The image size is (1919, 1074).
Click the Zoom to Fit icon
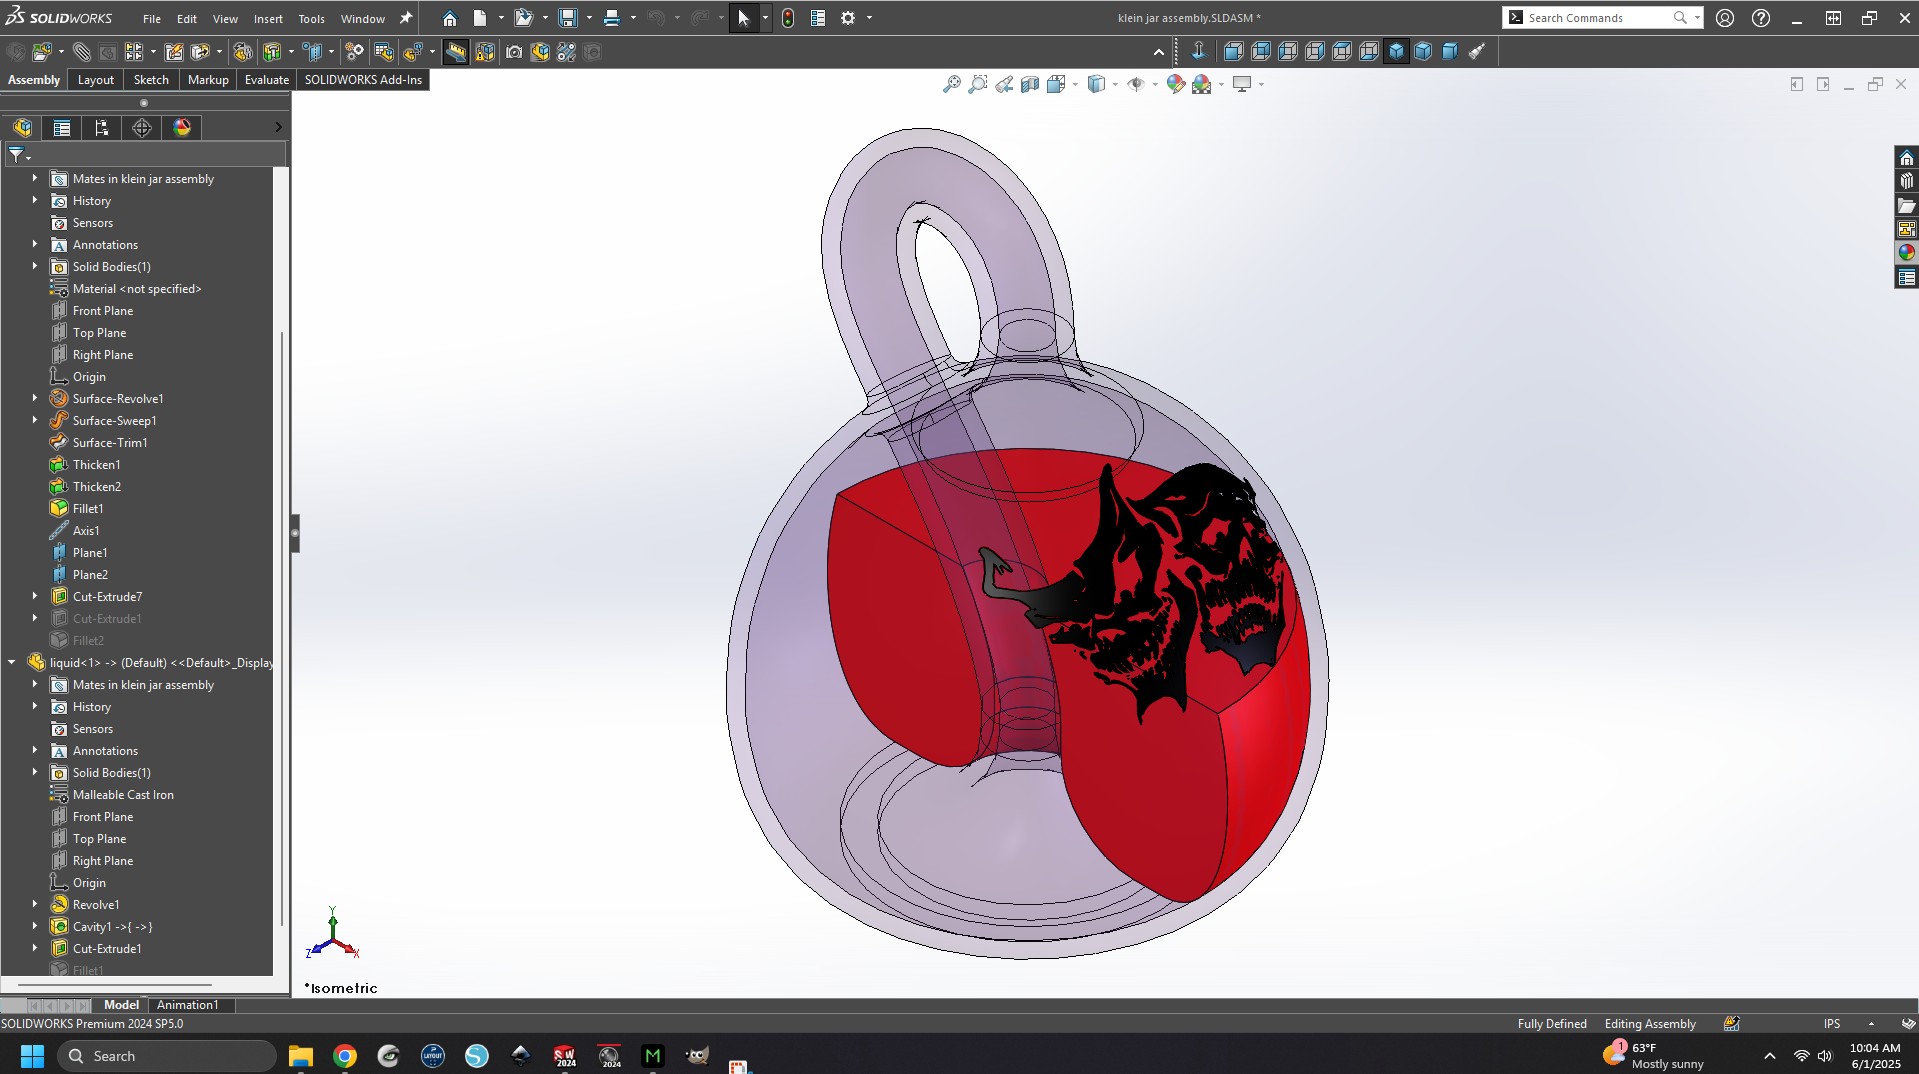pyautogui.click(x=952, y=84)
